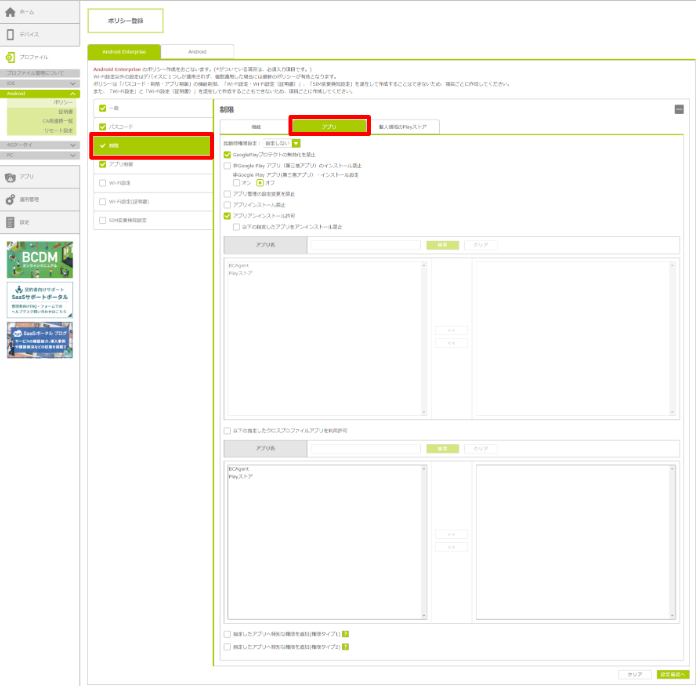This screenshot has width=696, height=686.
Task: Click the Profile (プロファイル) sidebar icon
Action: tap(10, 58)
